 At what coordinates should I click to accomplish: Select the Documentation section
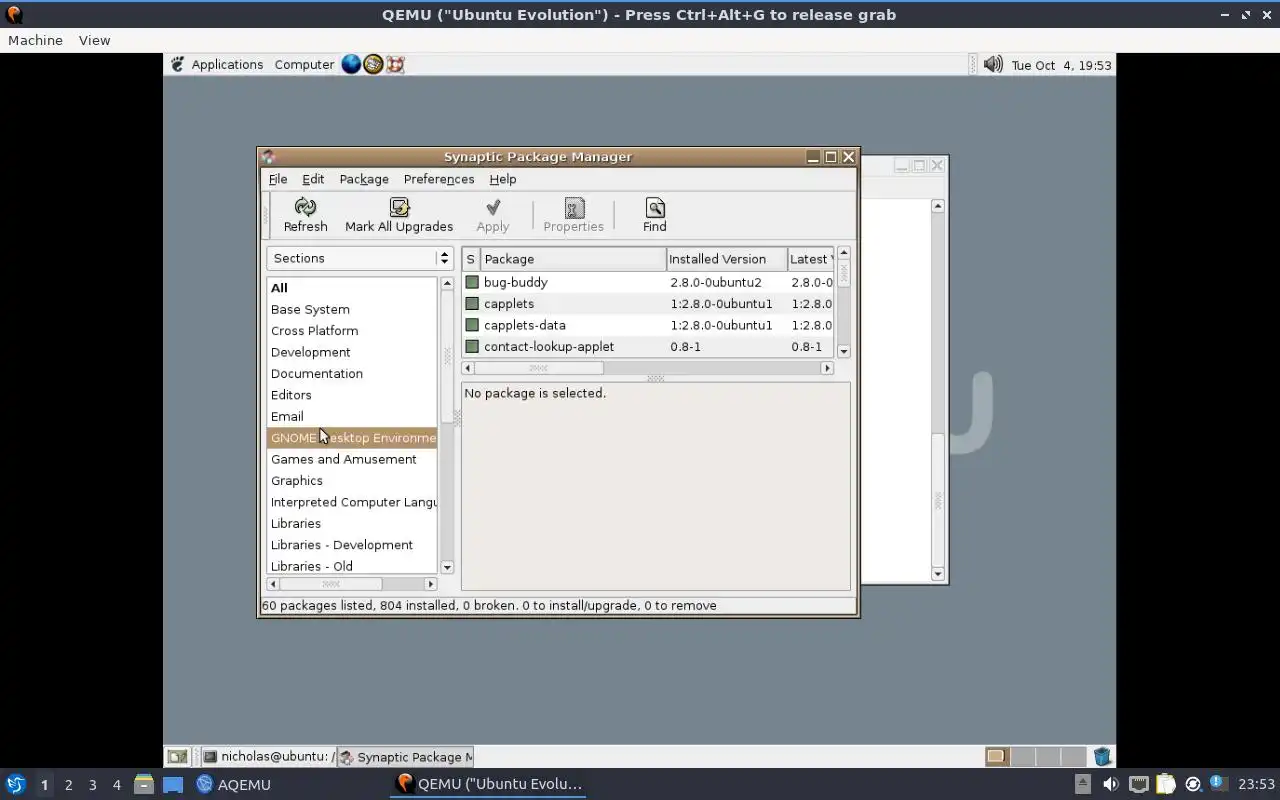click(x=352, y=374)
